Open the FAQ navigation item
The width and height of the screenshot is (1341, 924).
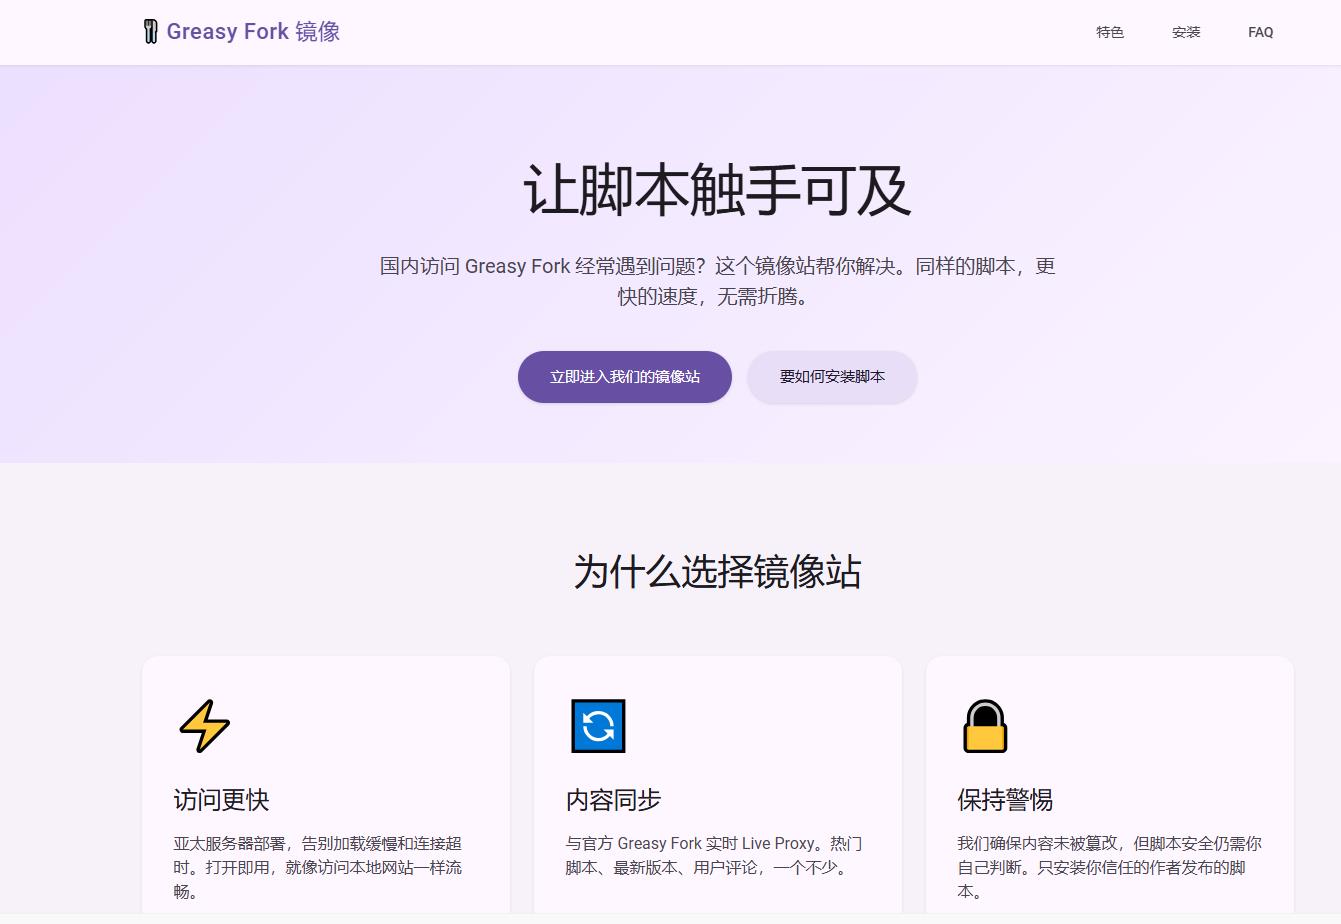[x=1260, y=32]
